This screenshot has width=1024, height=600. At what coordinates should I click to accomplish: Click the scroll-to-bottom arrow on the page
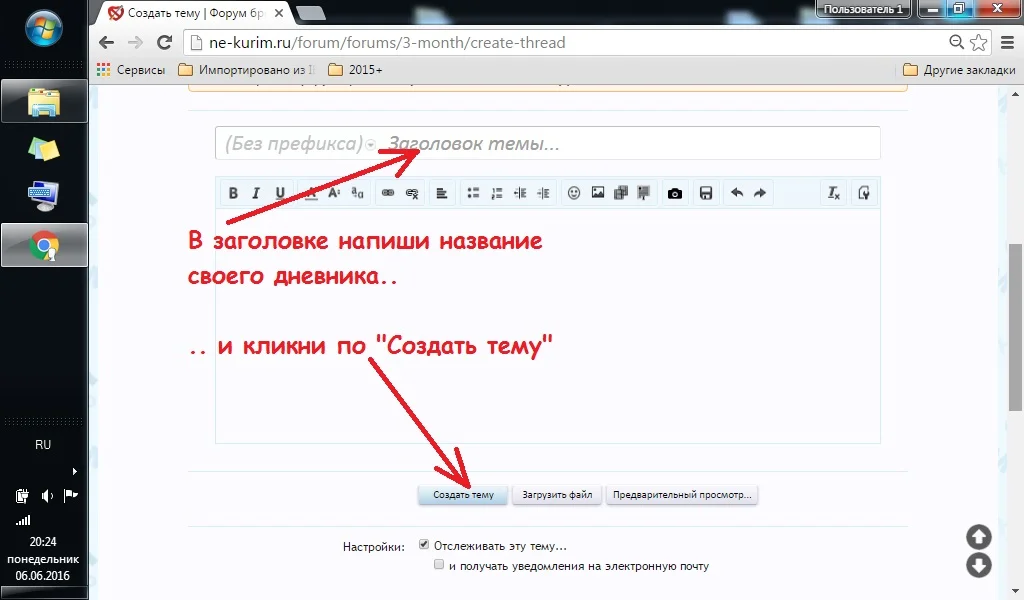click(x=978, y=565)
